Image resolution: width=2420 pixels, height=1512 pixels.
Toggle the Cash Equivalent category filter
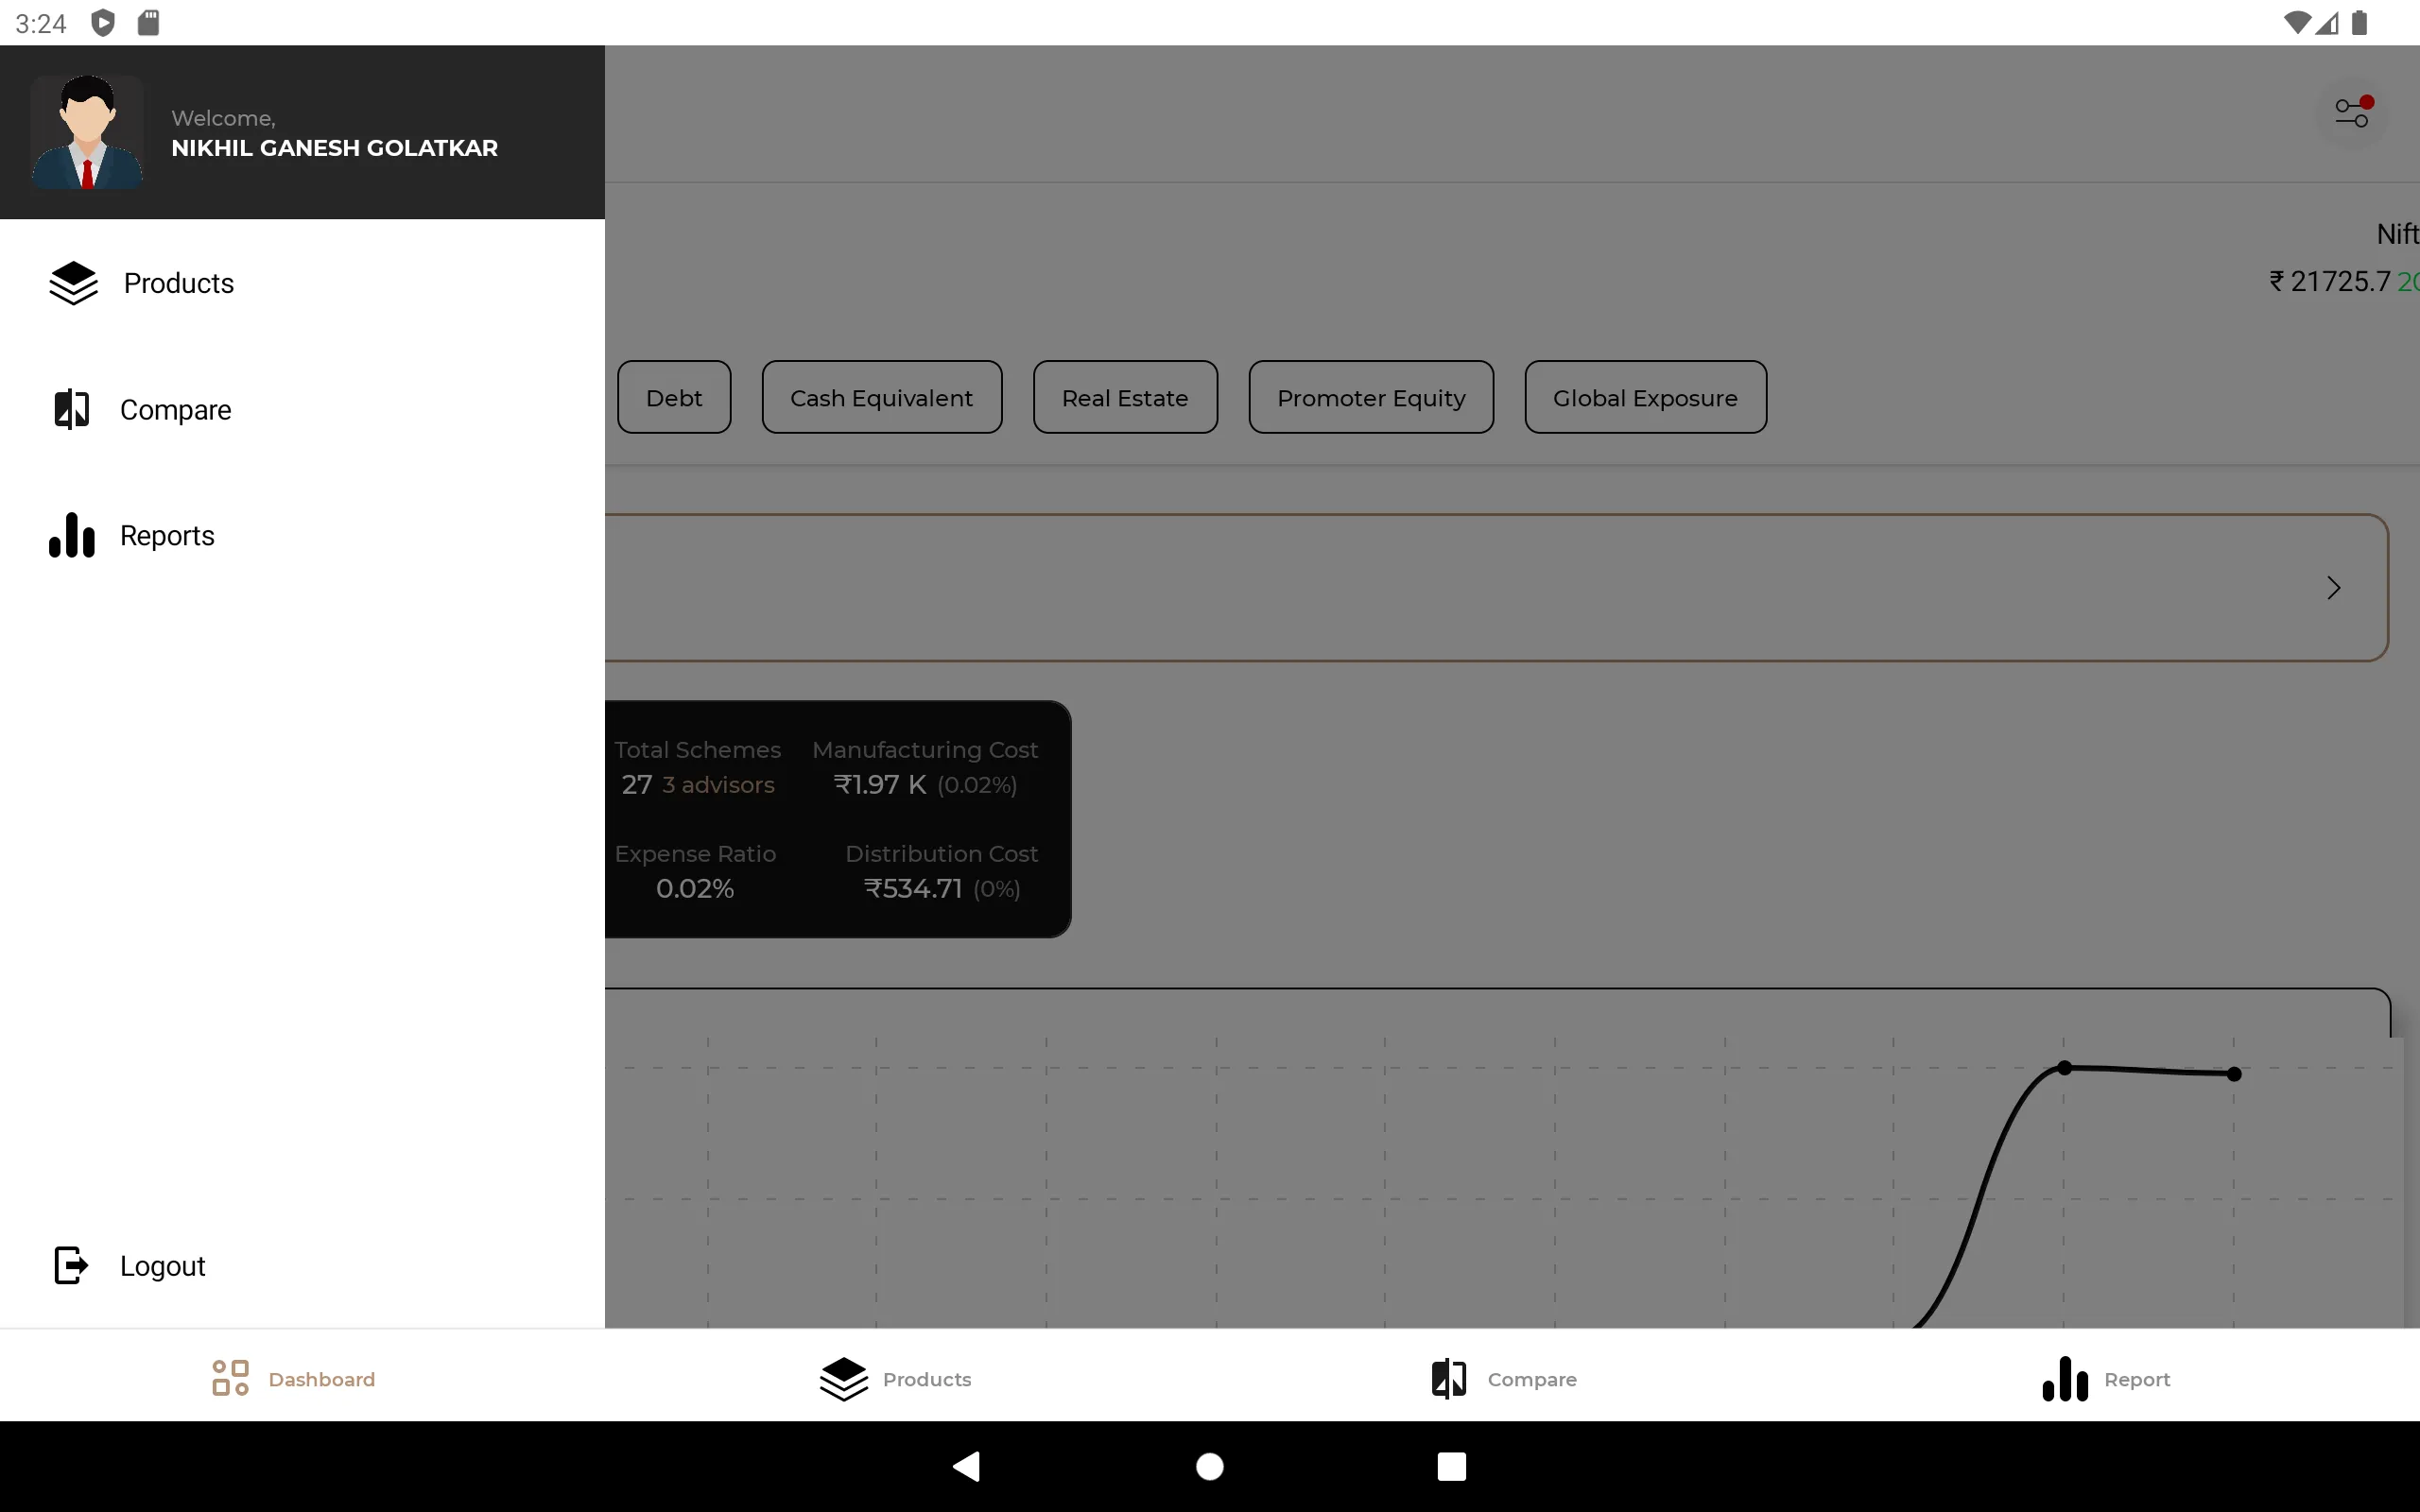882,395
